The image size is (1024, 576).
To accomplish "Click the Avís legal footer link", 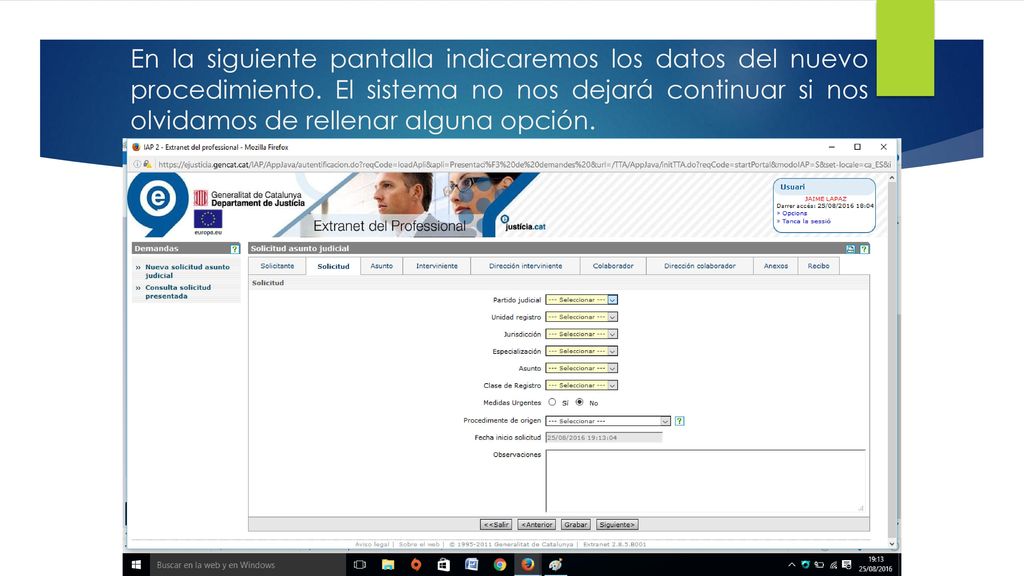I will click(x=372, y=544).
